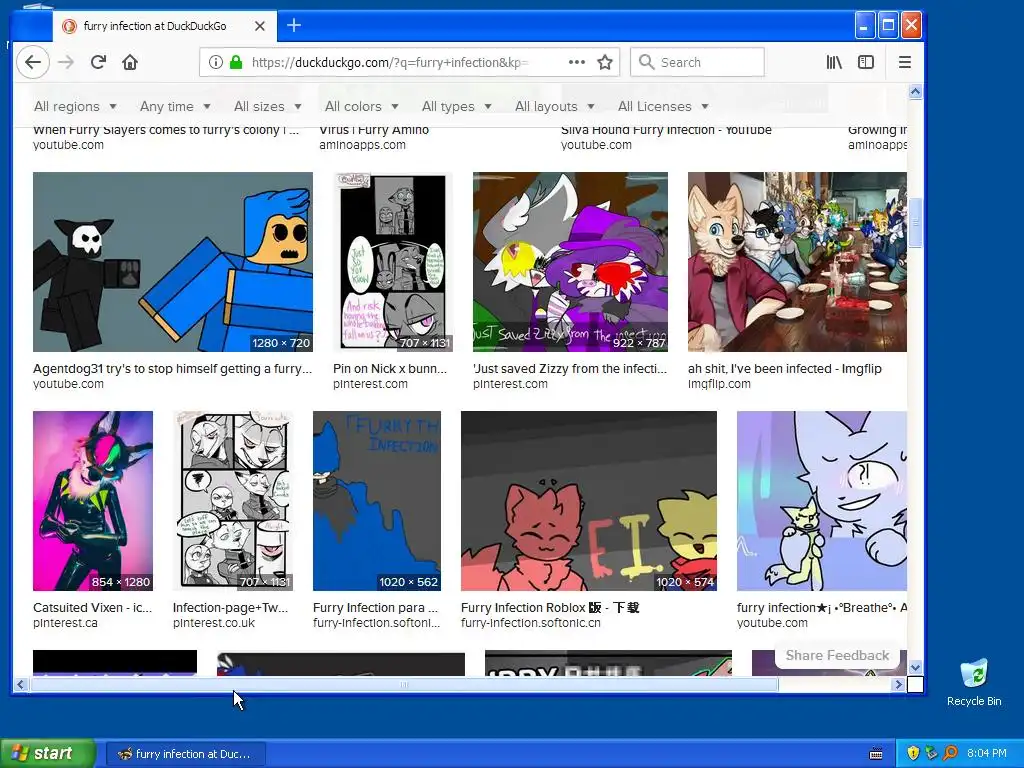Open the page actions ellipsis menu
This screenshot has width=1024, height=768.
(577, 62)
